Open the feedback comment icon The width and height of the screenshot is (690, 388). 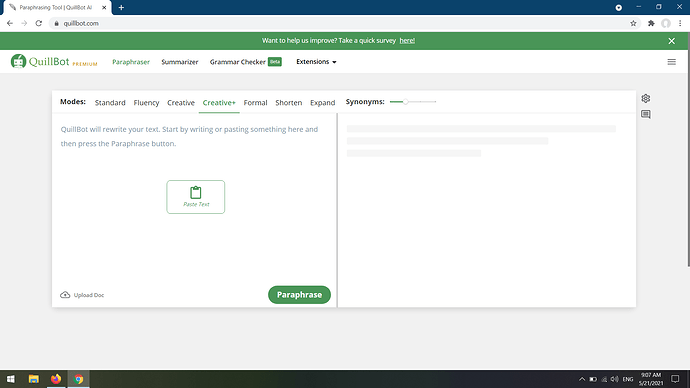(646, 114)
